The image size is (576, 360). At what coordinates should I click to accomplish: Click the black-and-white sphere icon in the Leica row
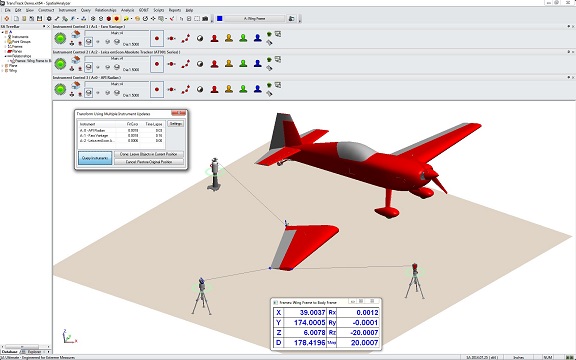pos(200,64)
